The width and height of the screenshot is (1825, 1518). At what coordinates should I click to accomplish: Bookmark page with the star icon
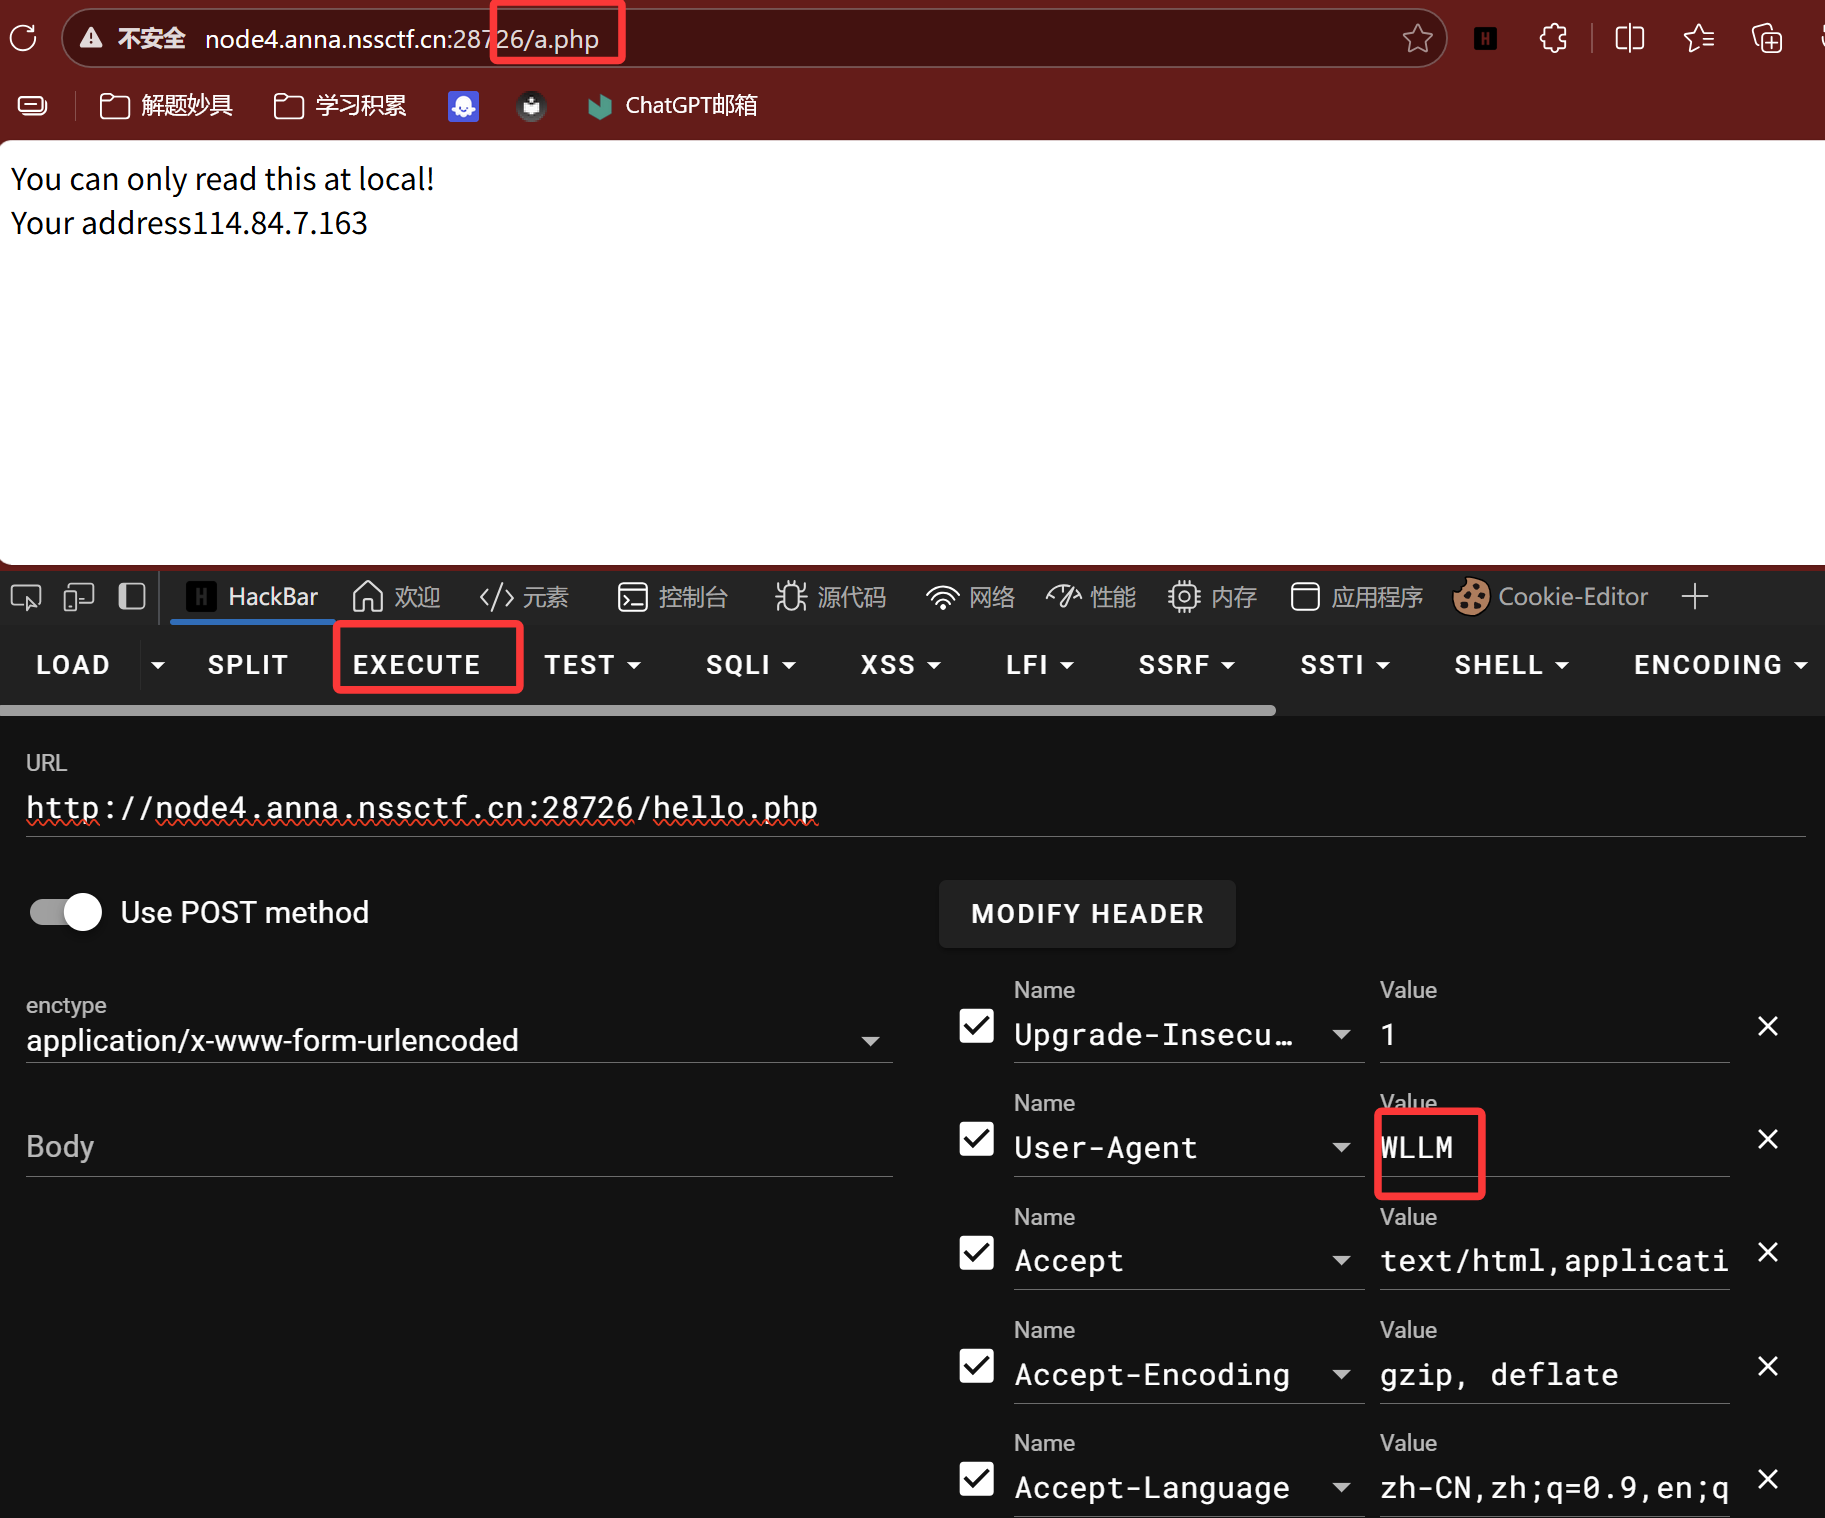coord(1416,39)
